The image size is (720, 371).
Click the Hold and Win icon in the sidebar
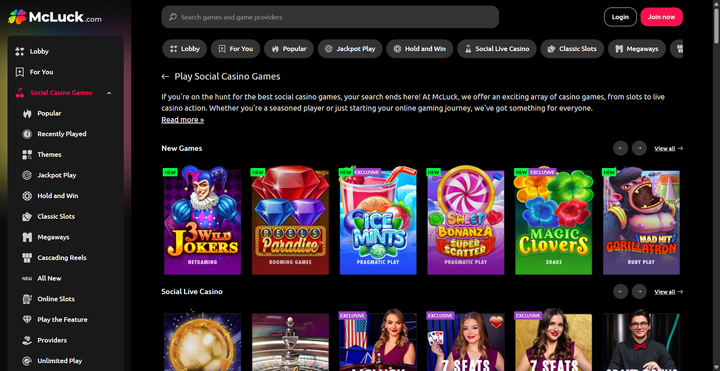click(27, 196)
